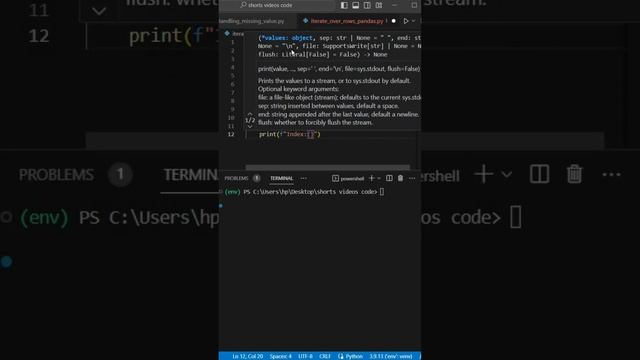Select TERMINAL tab in center VS Code panel

281,178
